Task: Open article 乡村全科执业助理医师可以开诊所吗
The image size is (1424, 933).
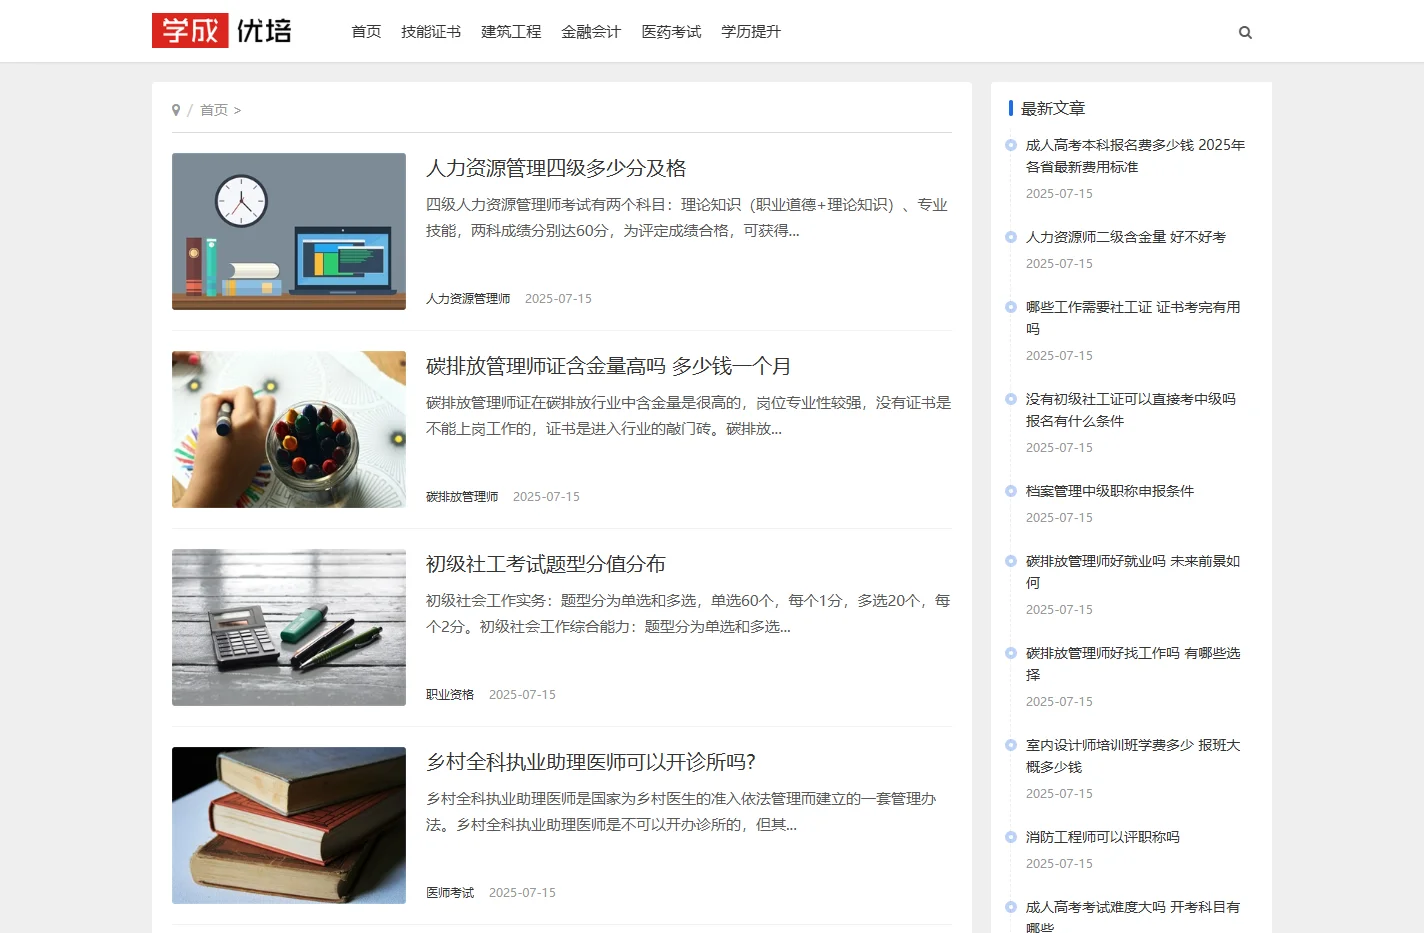Action: (591, 762)
